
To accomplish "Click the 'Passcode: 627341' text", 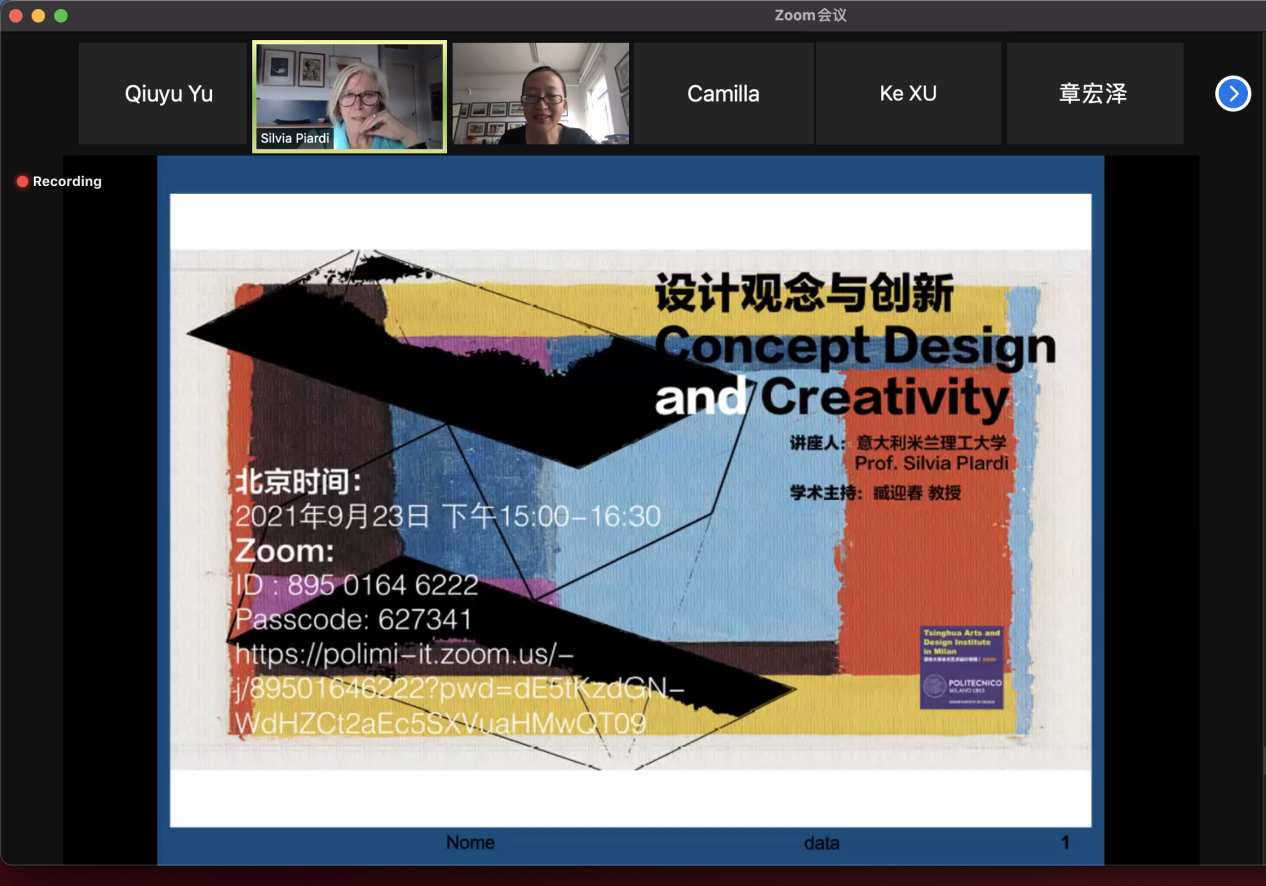I will pyautogui.click(x=354, y=620).
